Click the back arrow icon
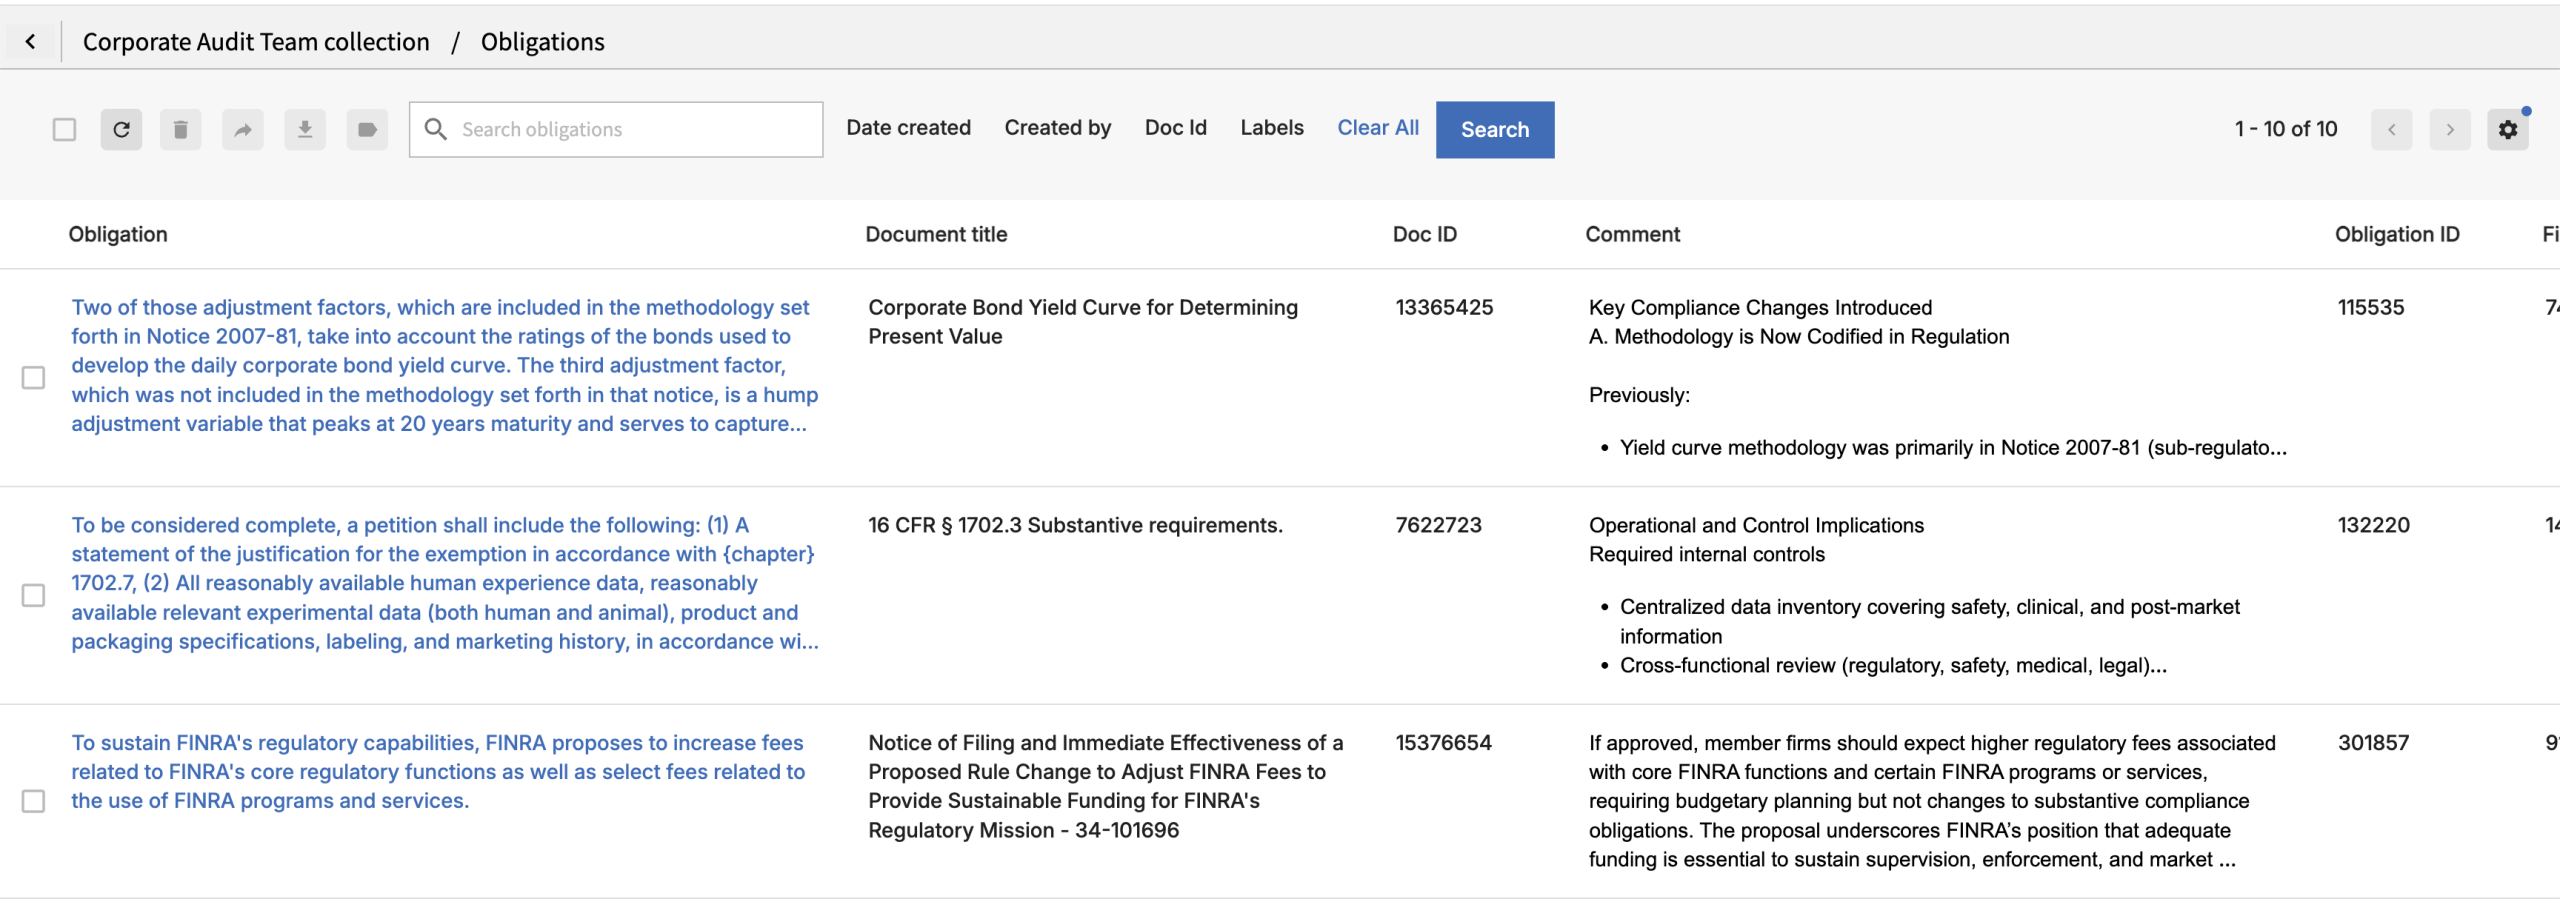 [x=31, y=41]
